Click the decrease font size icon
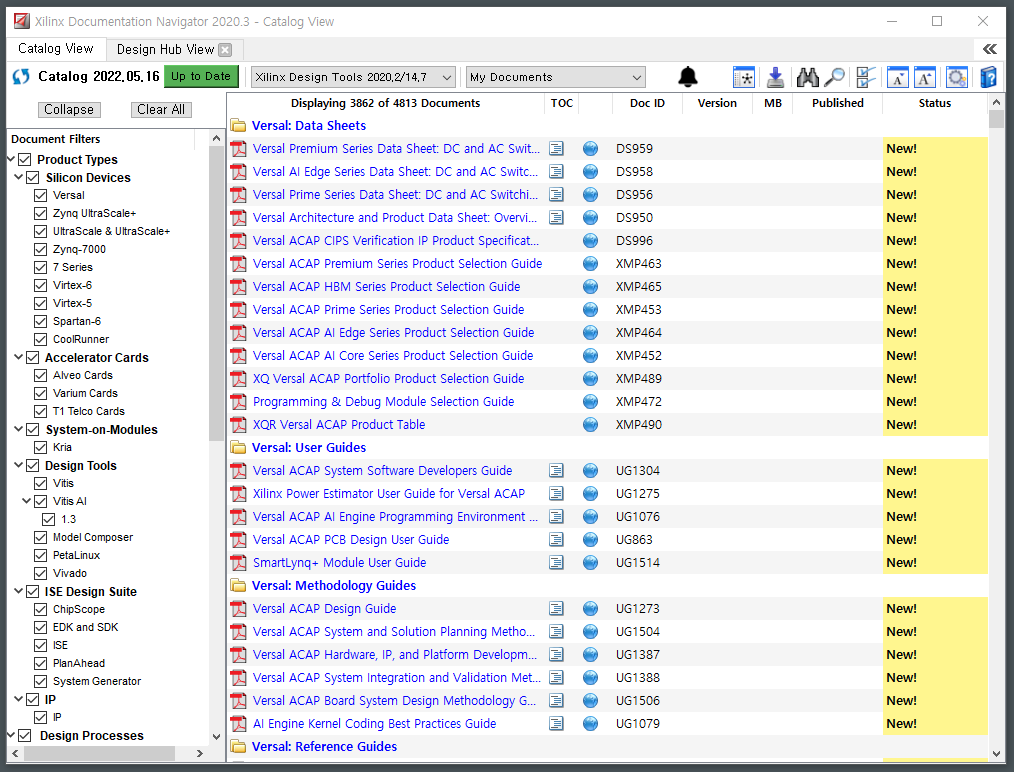1014x772 pixels. [898, 78]
